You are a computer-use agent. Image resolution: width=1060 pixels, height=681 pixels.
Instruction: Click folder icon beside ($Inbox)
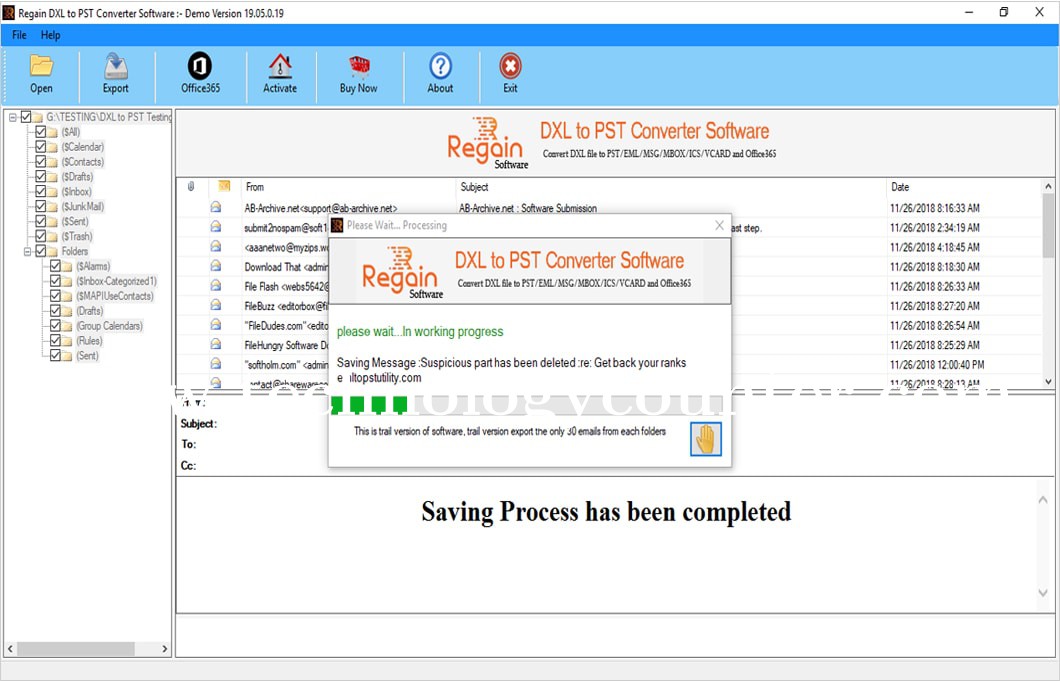click(53, 191)
